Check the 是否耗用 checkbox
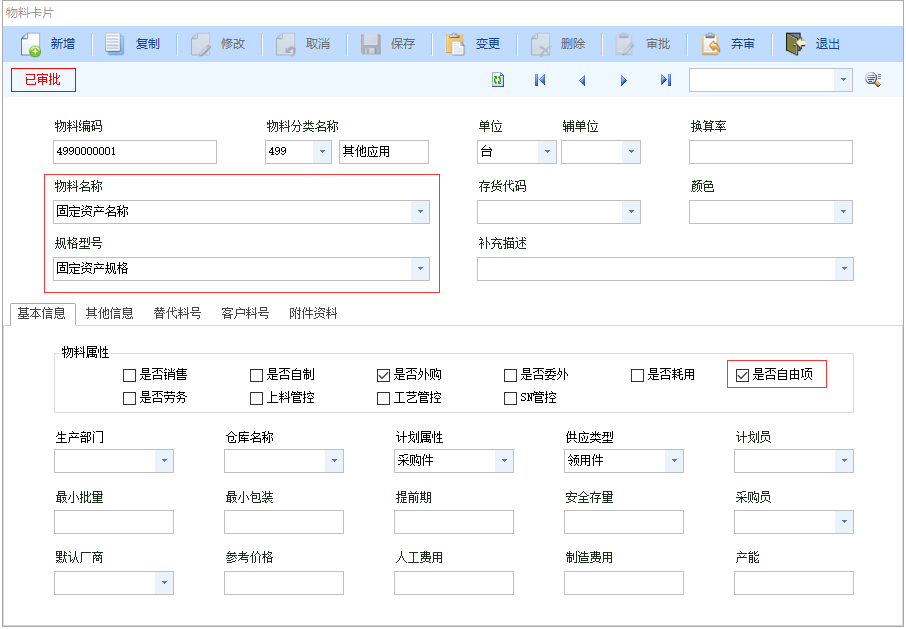 [637, 375]
